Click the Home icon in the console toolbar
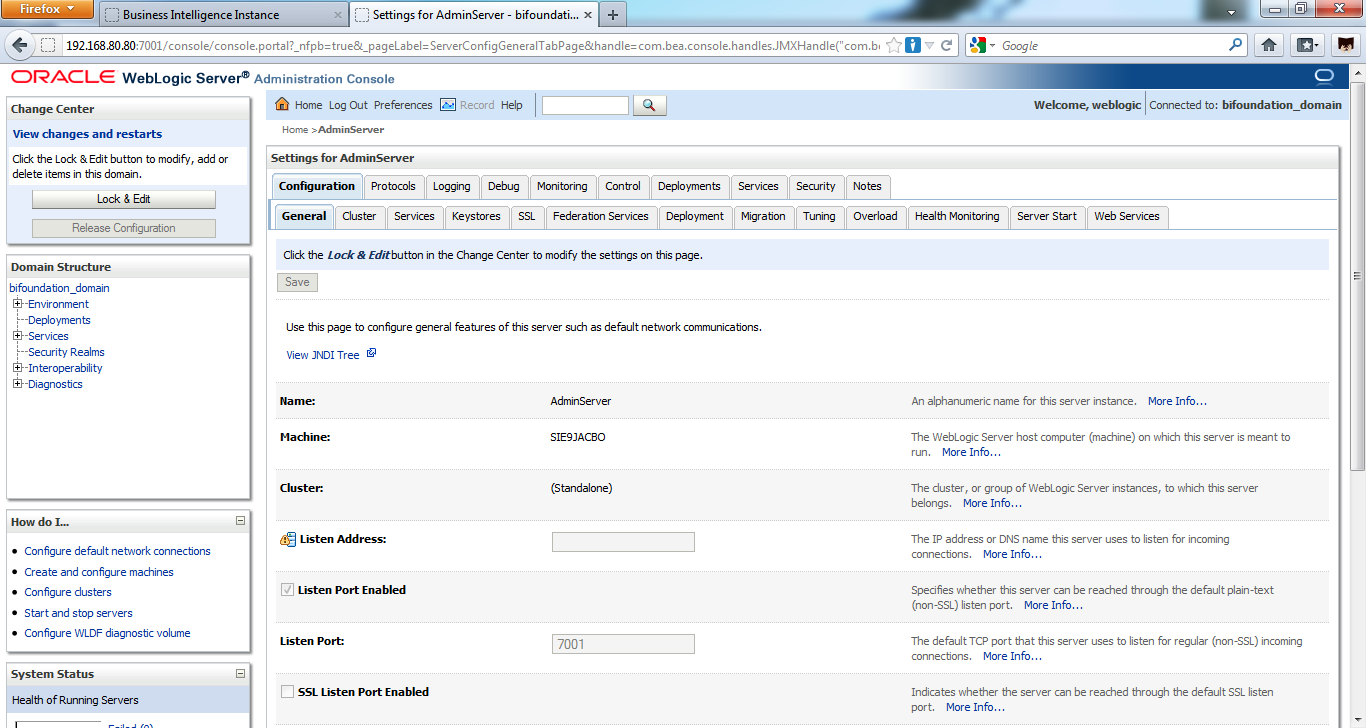 [x=283, y=104]
